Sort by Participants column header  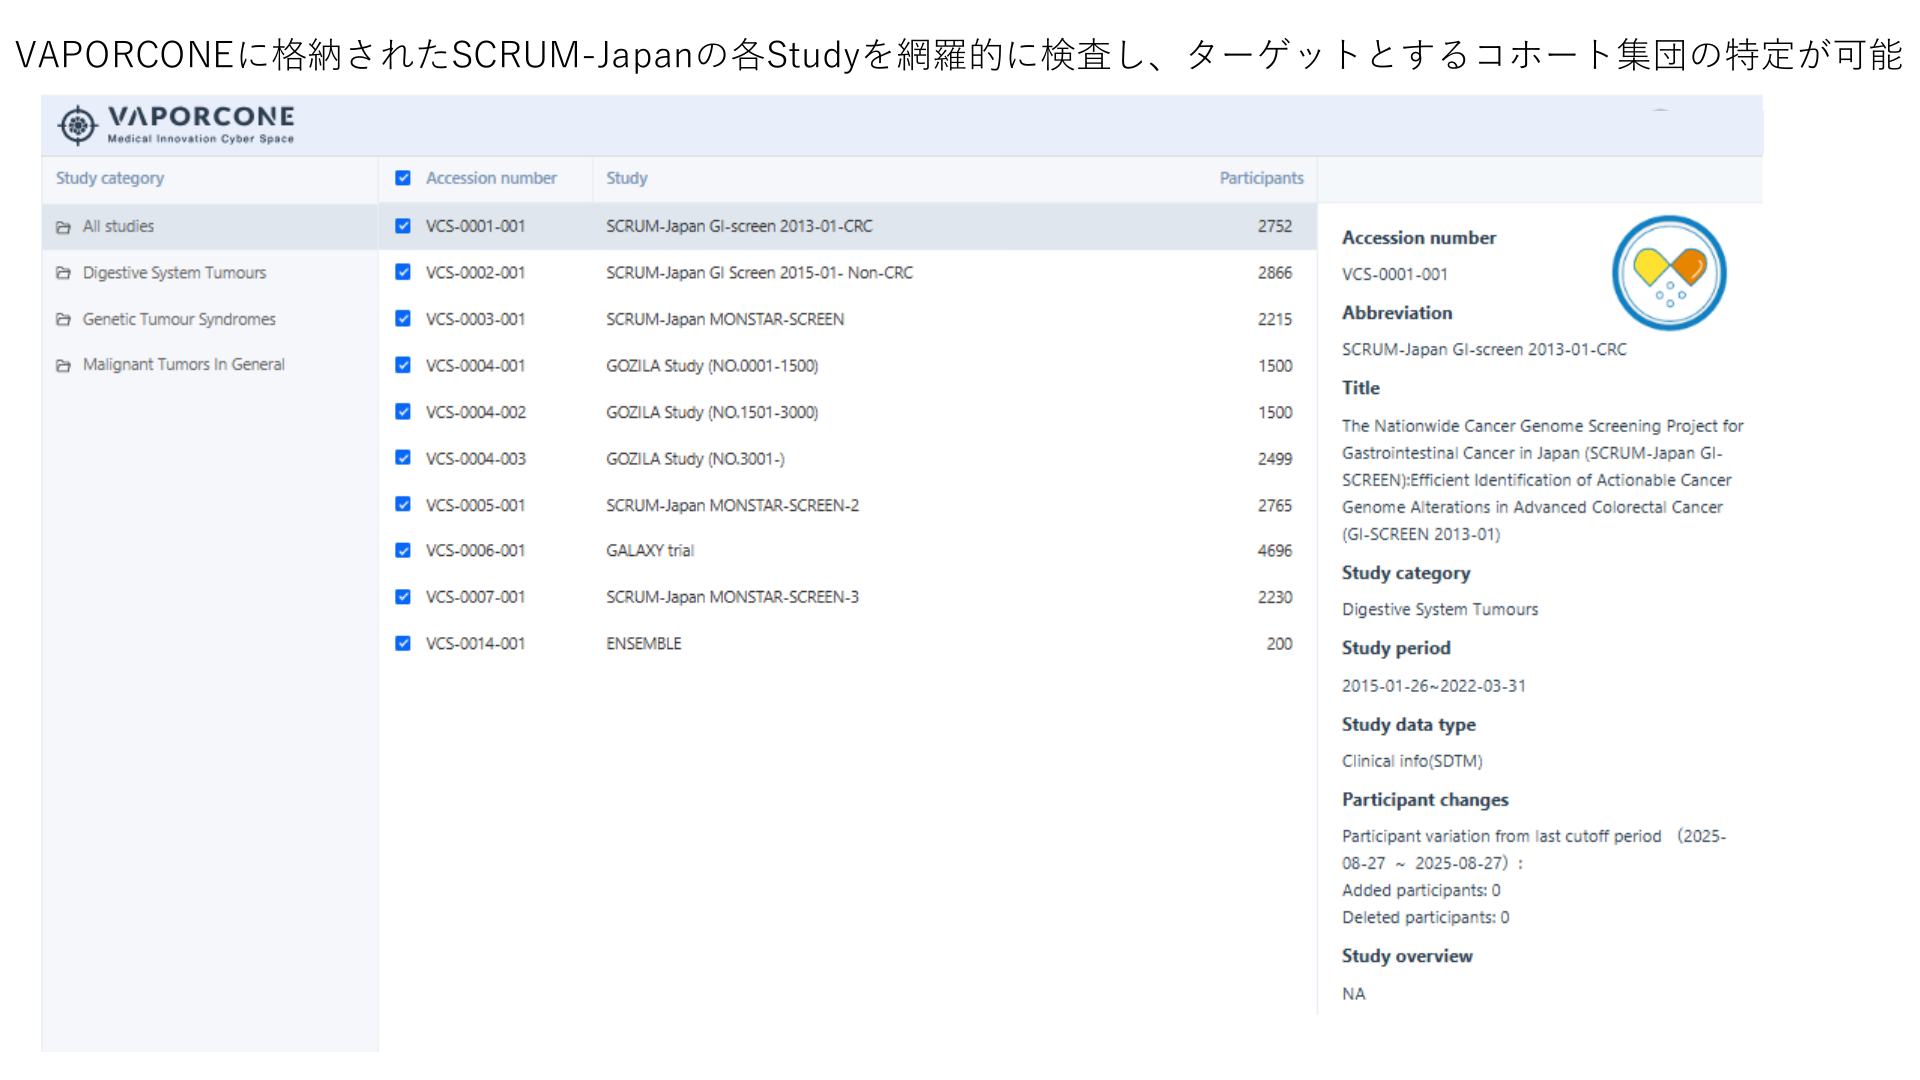pos(1261,178)
